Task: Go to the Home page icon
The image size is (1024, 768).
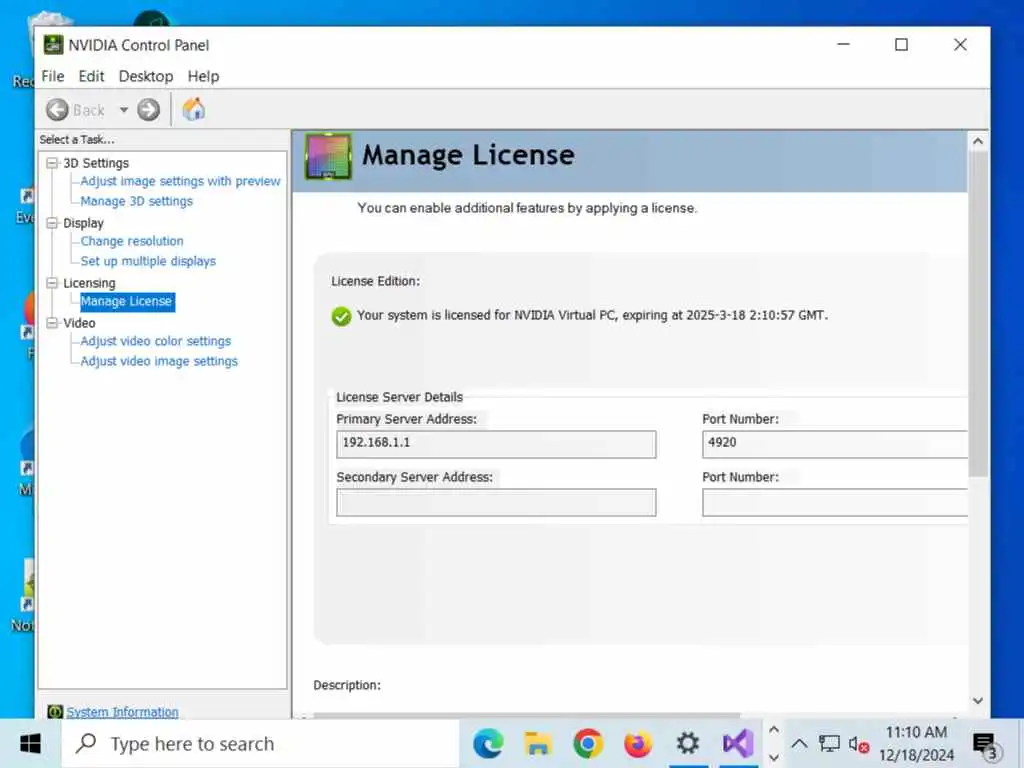Action: pos(193,109)
